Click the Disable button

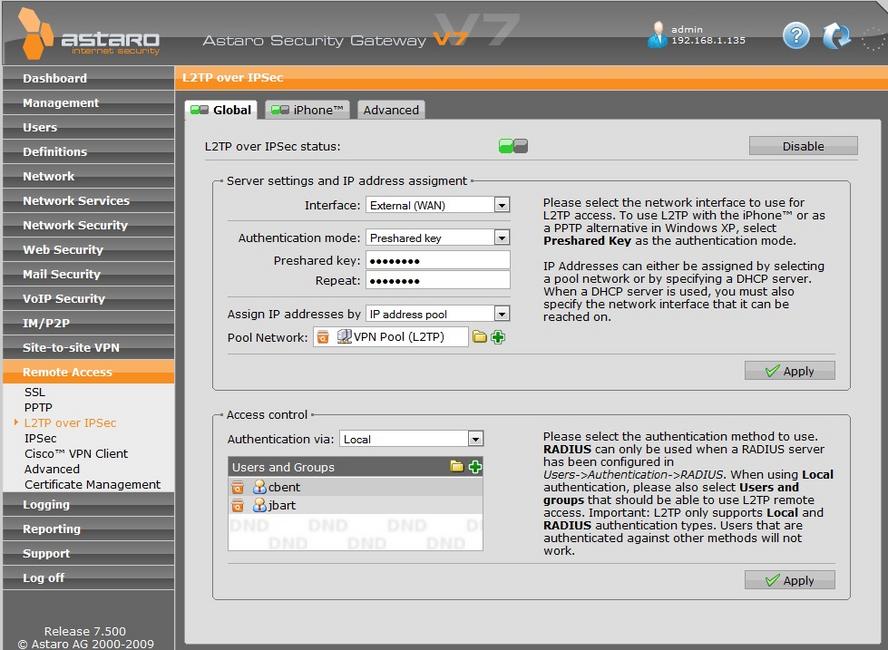coord(803,146)
